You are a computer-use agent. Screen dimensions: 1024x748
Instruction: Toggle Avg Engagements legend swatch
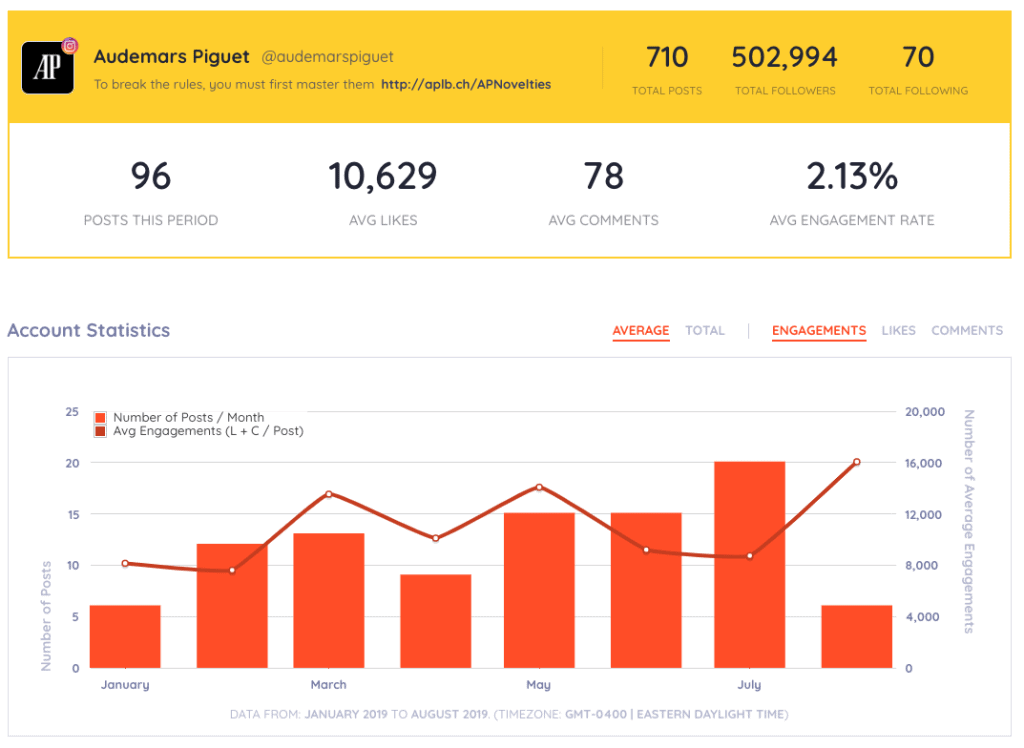pos(101,431)
